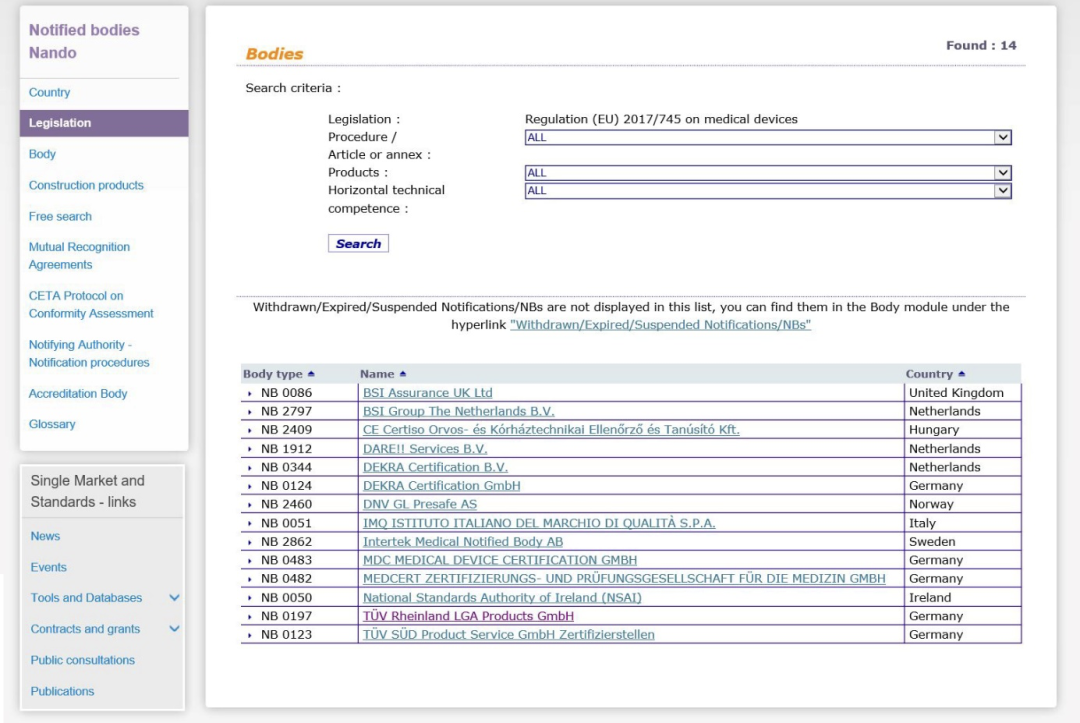The image size is (1080, 723).
Task: Click NB 2797 body number
Action: [286, 411]
